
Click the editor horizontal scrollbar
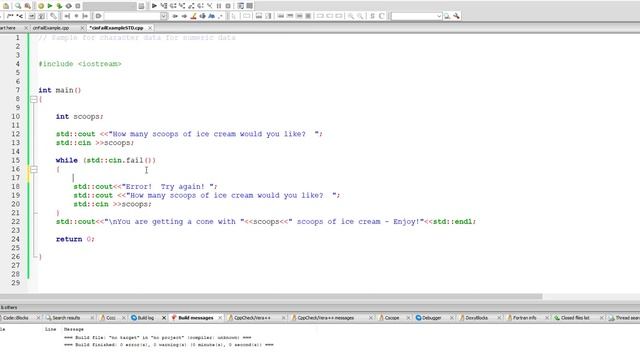point(271,297)
